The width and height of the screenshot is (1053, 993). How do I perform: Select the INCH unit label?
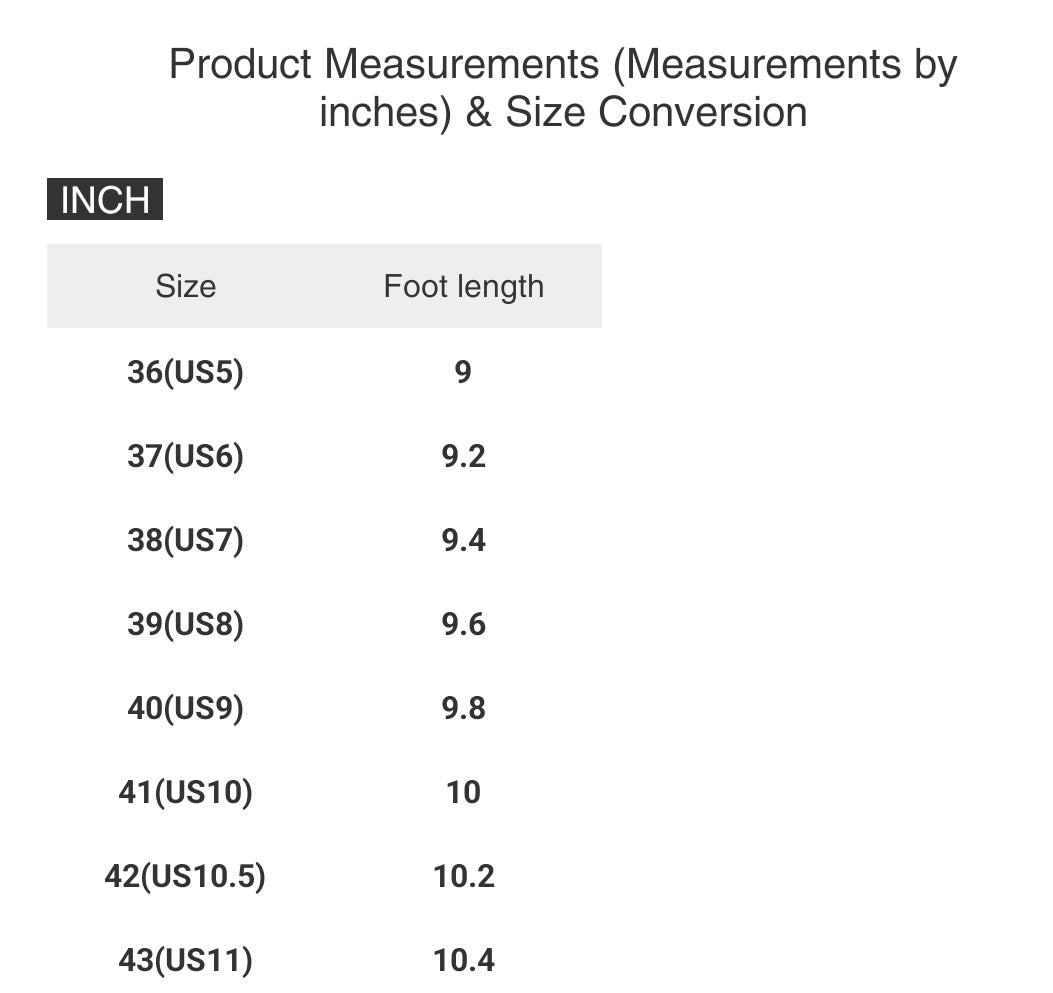tap(105, 199)
